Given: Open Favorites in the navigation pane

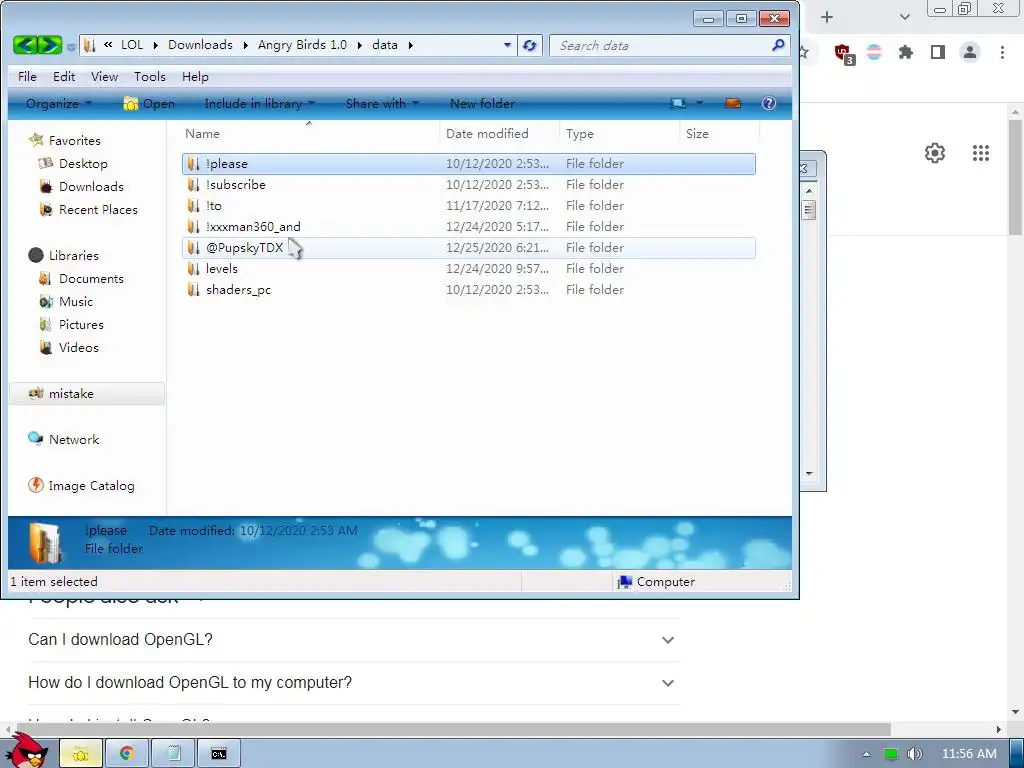Looking at the screenshot, I should point(74,140).
